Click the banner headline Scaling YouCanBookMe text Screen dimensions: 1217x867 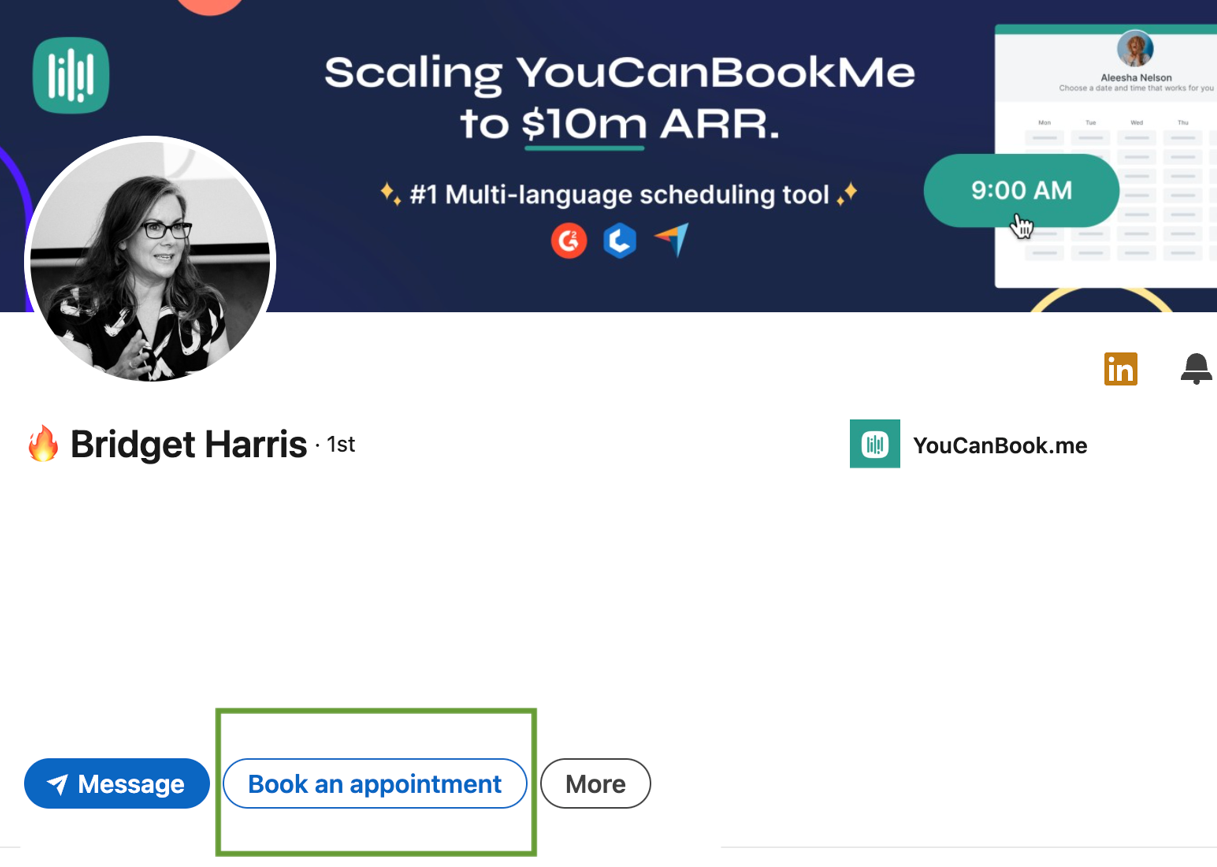620,72
